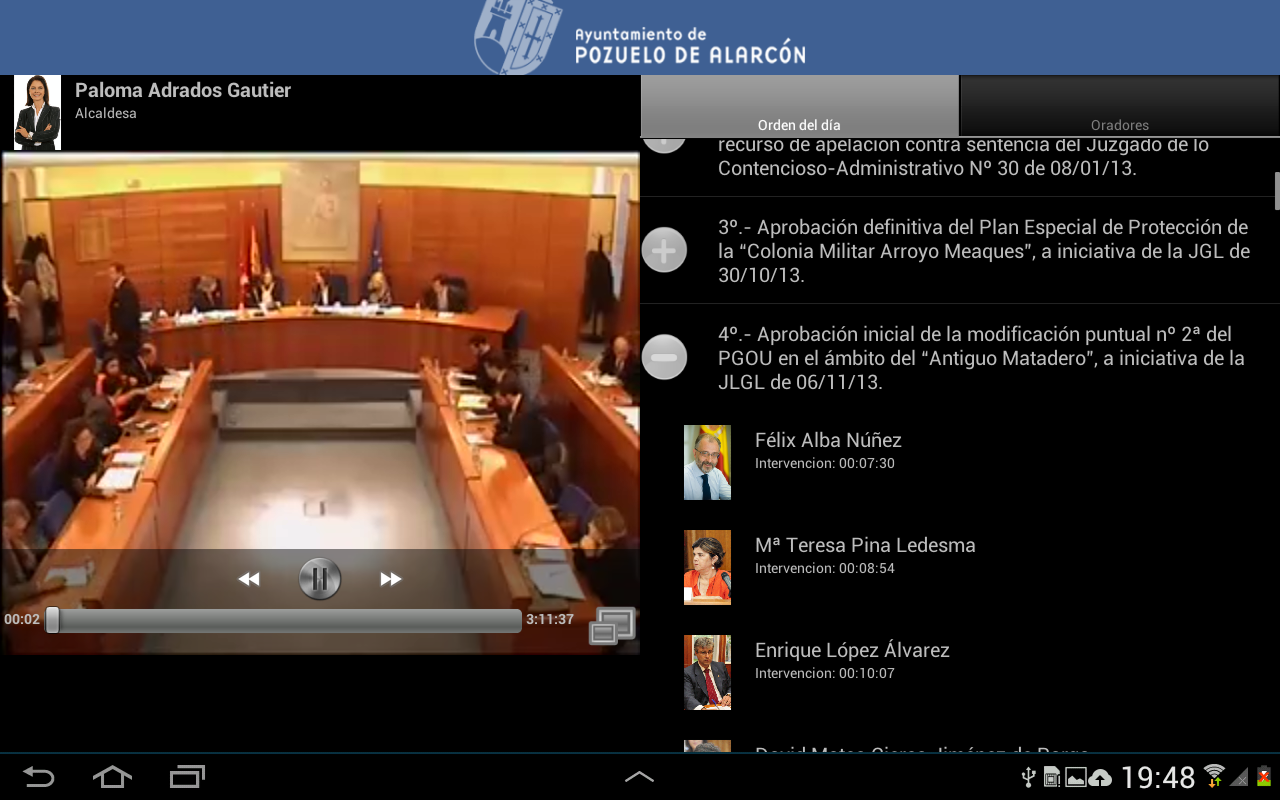Viewport: 1280px width, 800px height.
Task: Click the Ayuntamiento de Pozuelo de Alarcón logo
Action: tap(640, 37)
